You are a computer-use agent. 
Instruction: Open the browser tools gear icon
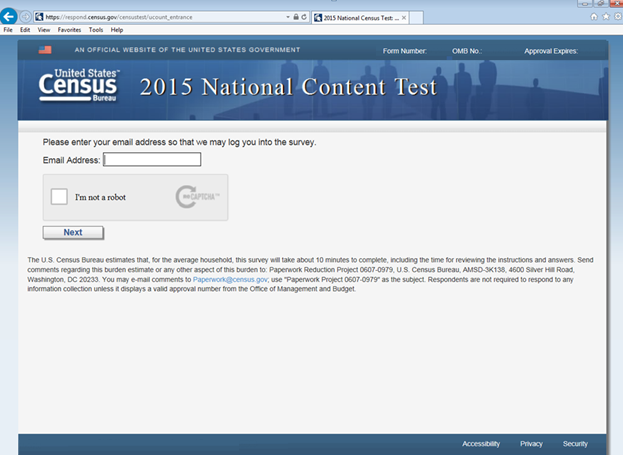point(618,17)
